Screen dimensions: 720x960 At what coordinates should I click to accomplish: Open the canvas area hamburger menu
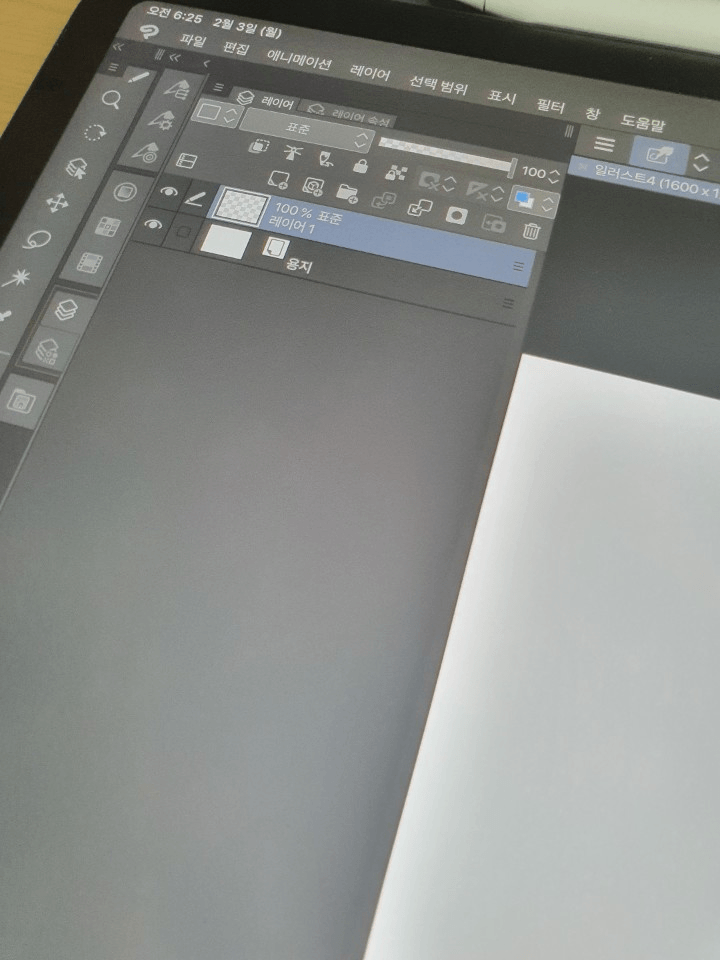pos(604,144)
